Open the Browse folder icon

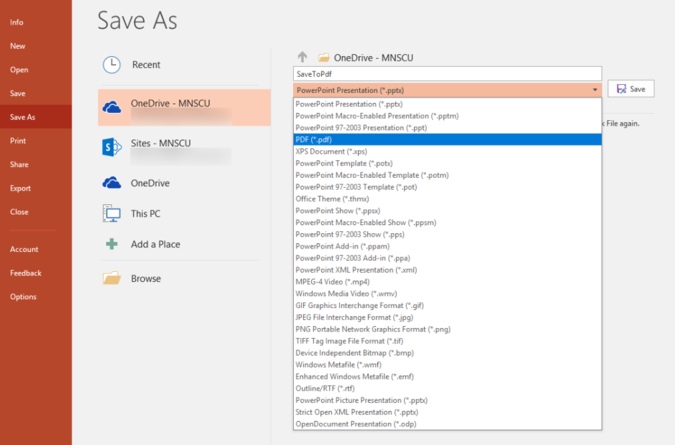(112, 278)
